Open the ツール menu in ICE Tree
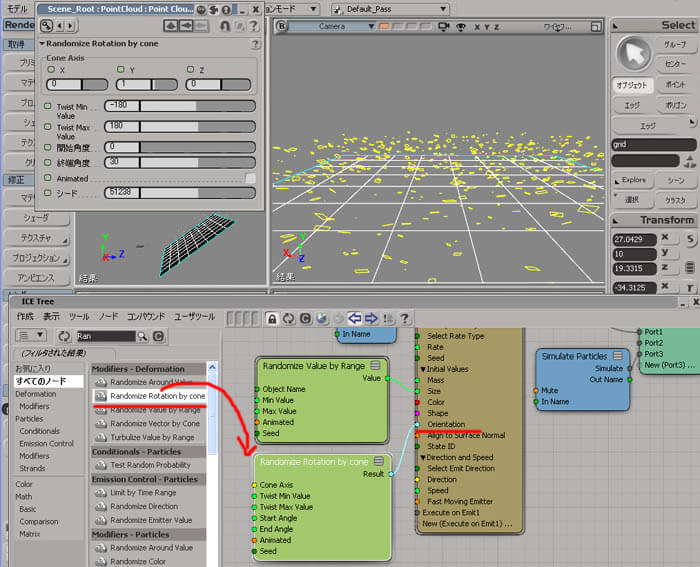700x567 pixels. point(79,317)
